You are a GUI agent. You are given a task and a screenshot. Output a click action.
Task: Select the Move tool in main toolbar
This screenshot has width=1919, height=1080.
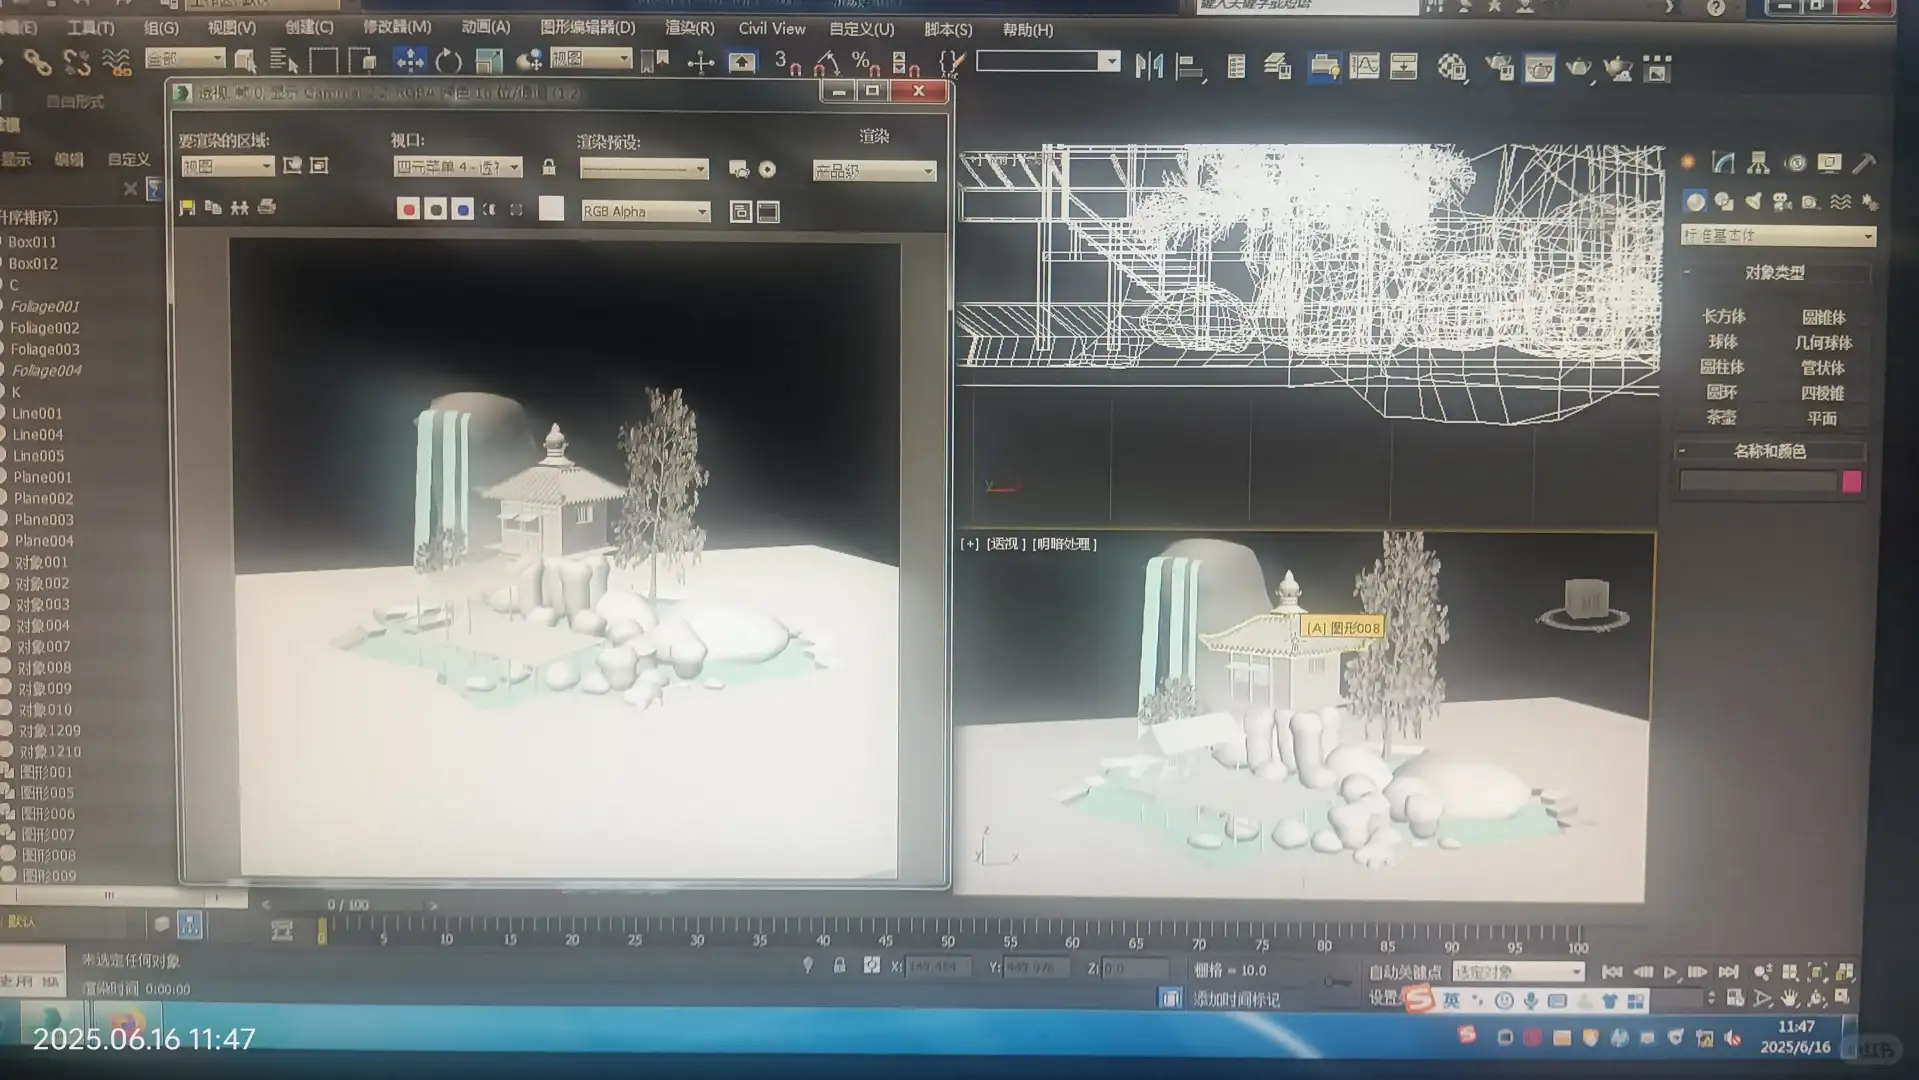coord(410,61)
